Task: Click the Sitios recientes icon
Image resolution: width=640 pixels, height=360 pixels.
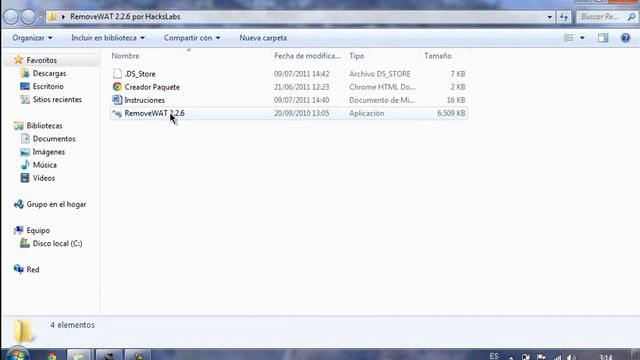Action: tap(25, 99)
